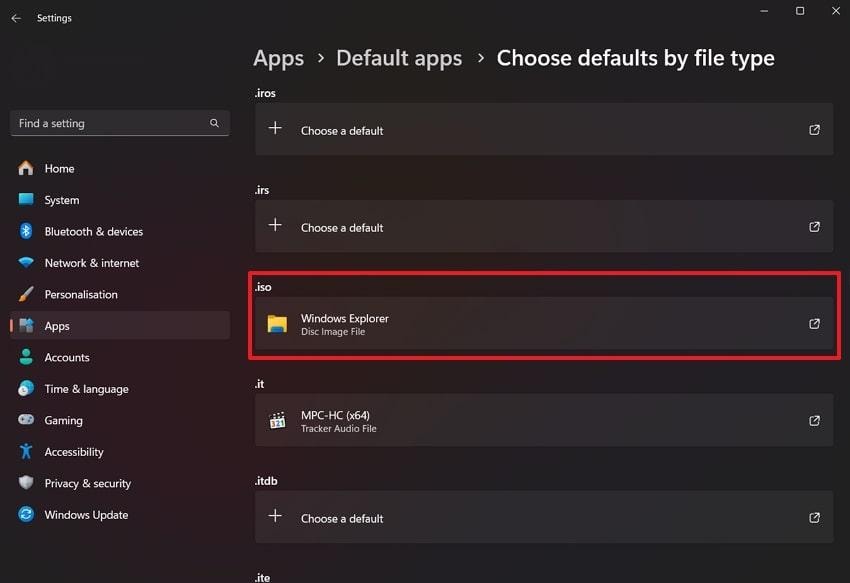The height and width of the screenshot is (583, 850).
Task: Select Network & internet
Action: (120, 263)
